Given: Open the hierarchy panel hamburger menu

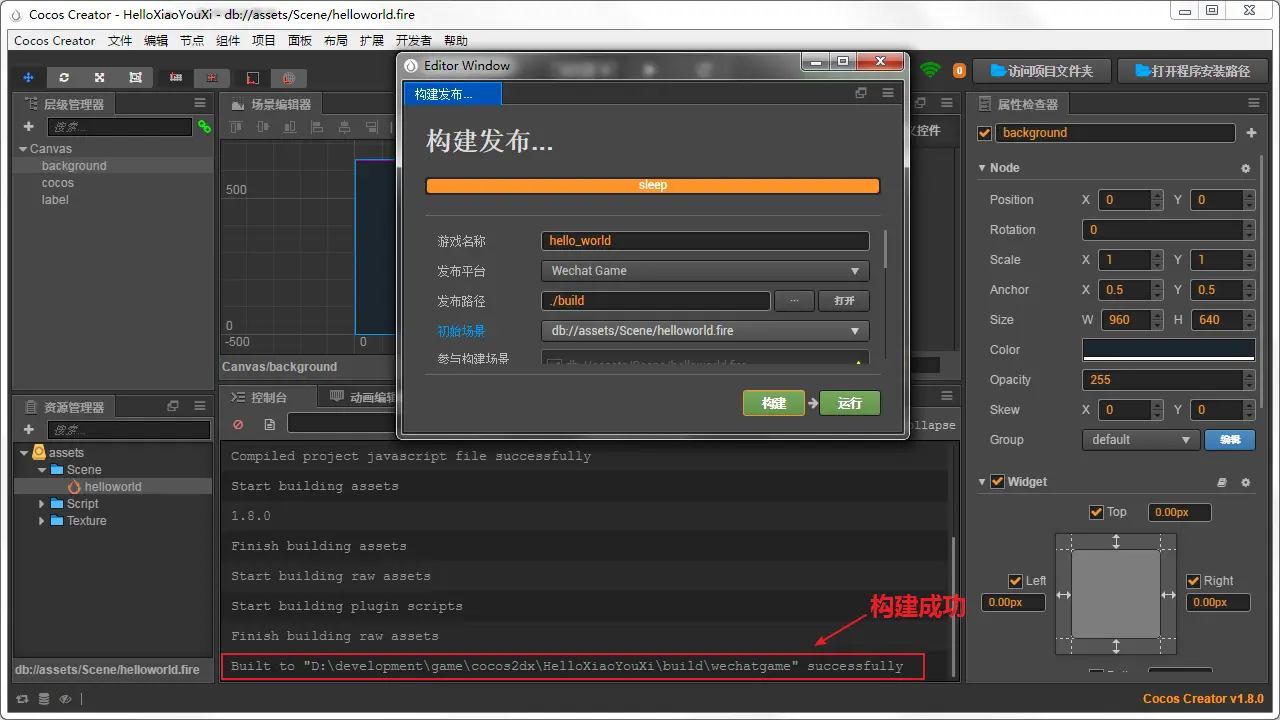Looking at the screenshot, I should (200, 104).
